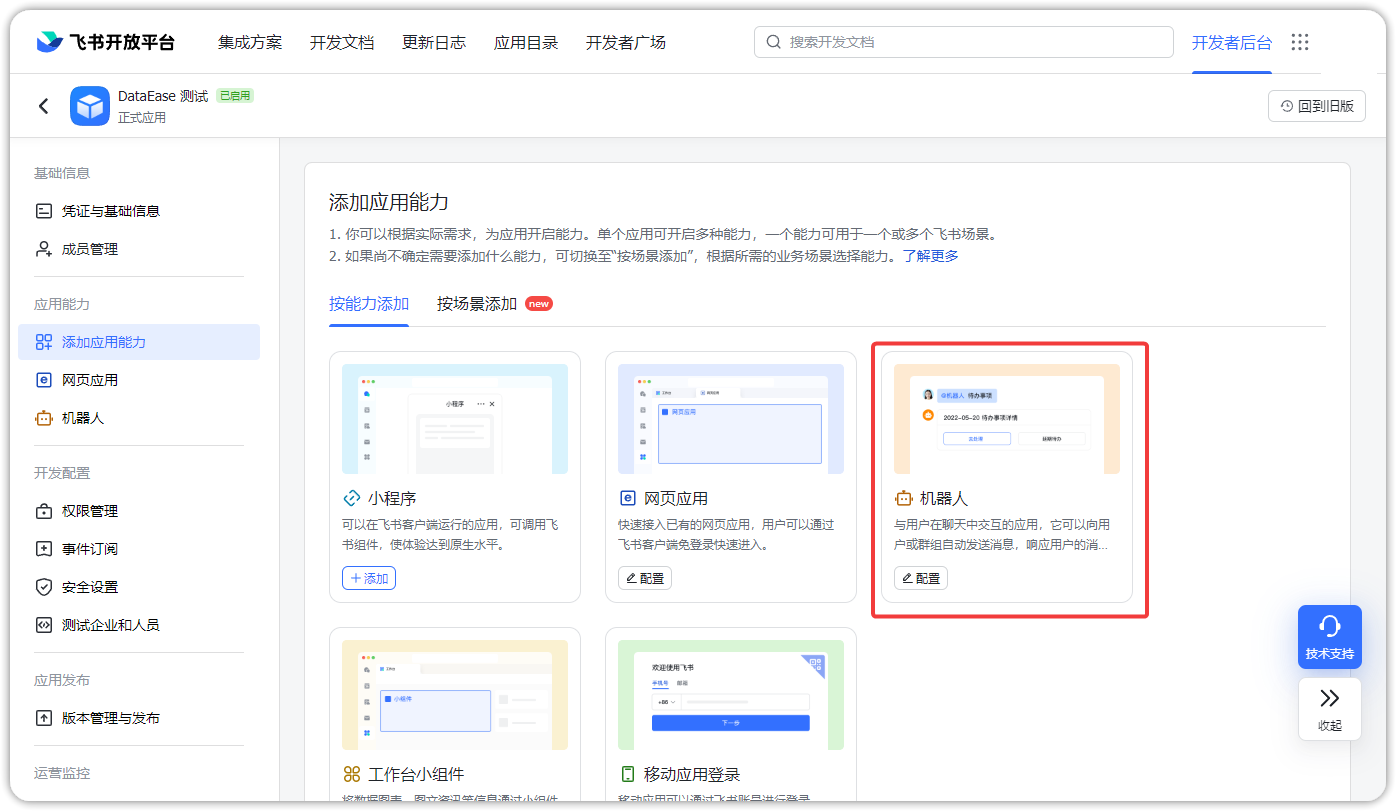
Task: Click the DataEase 测试 app name
Action: 163,96
